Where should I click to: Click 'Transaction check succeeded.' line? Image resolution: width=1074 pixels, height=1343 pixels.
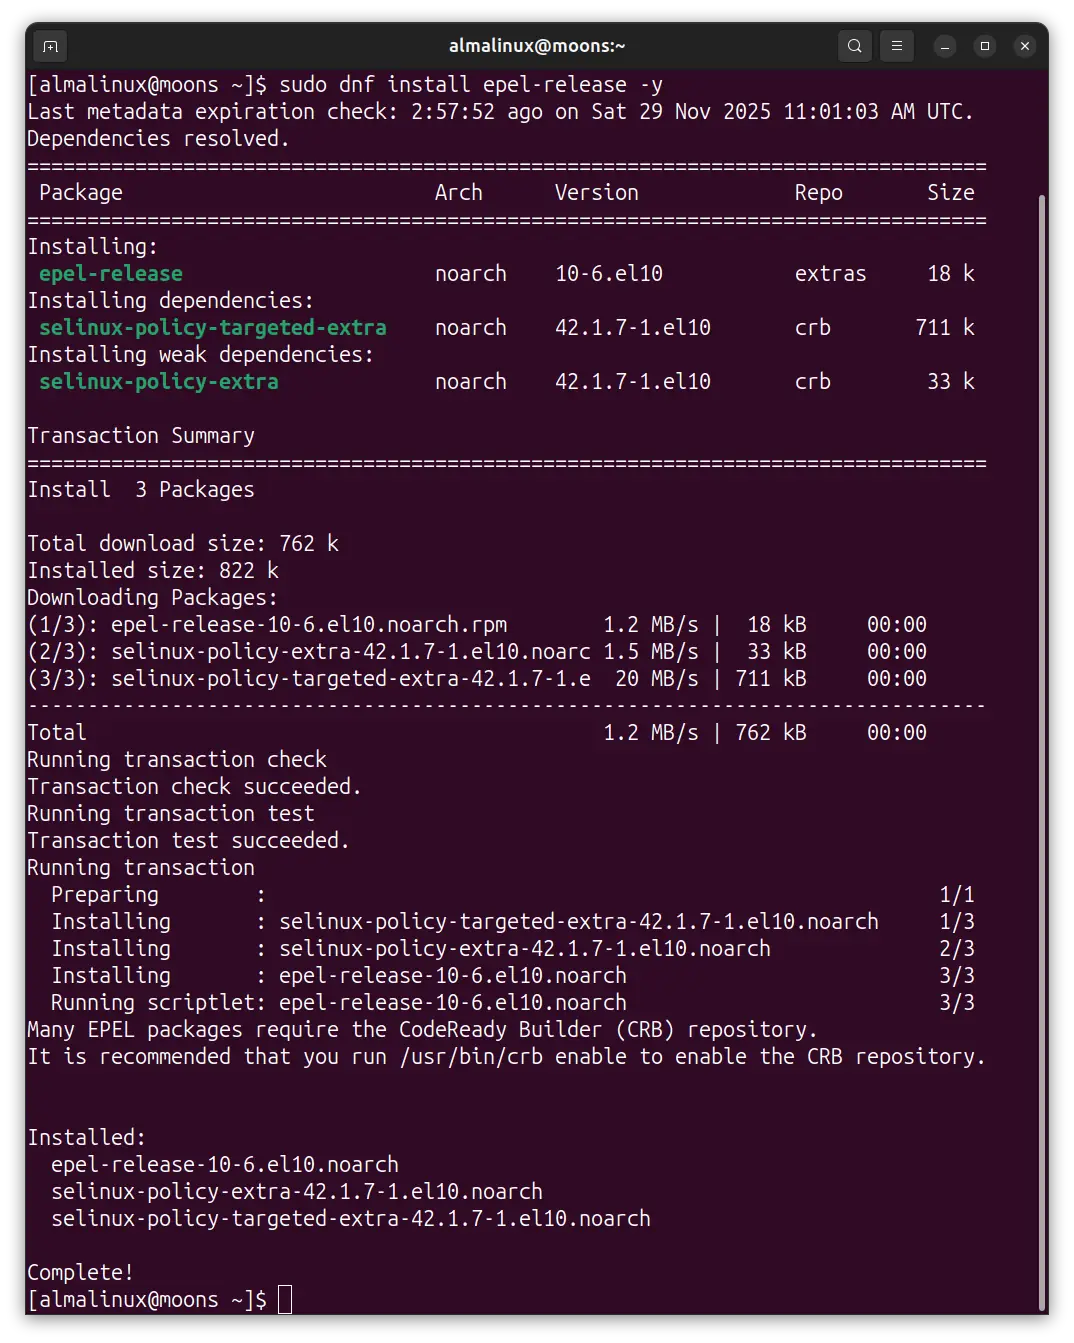(194, 787)
